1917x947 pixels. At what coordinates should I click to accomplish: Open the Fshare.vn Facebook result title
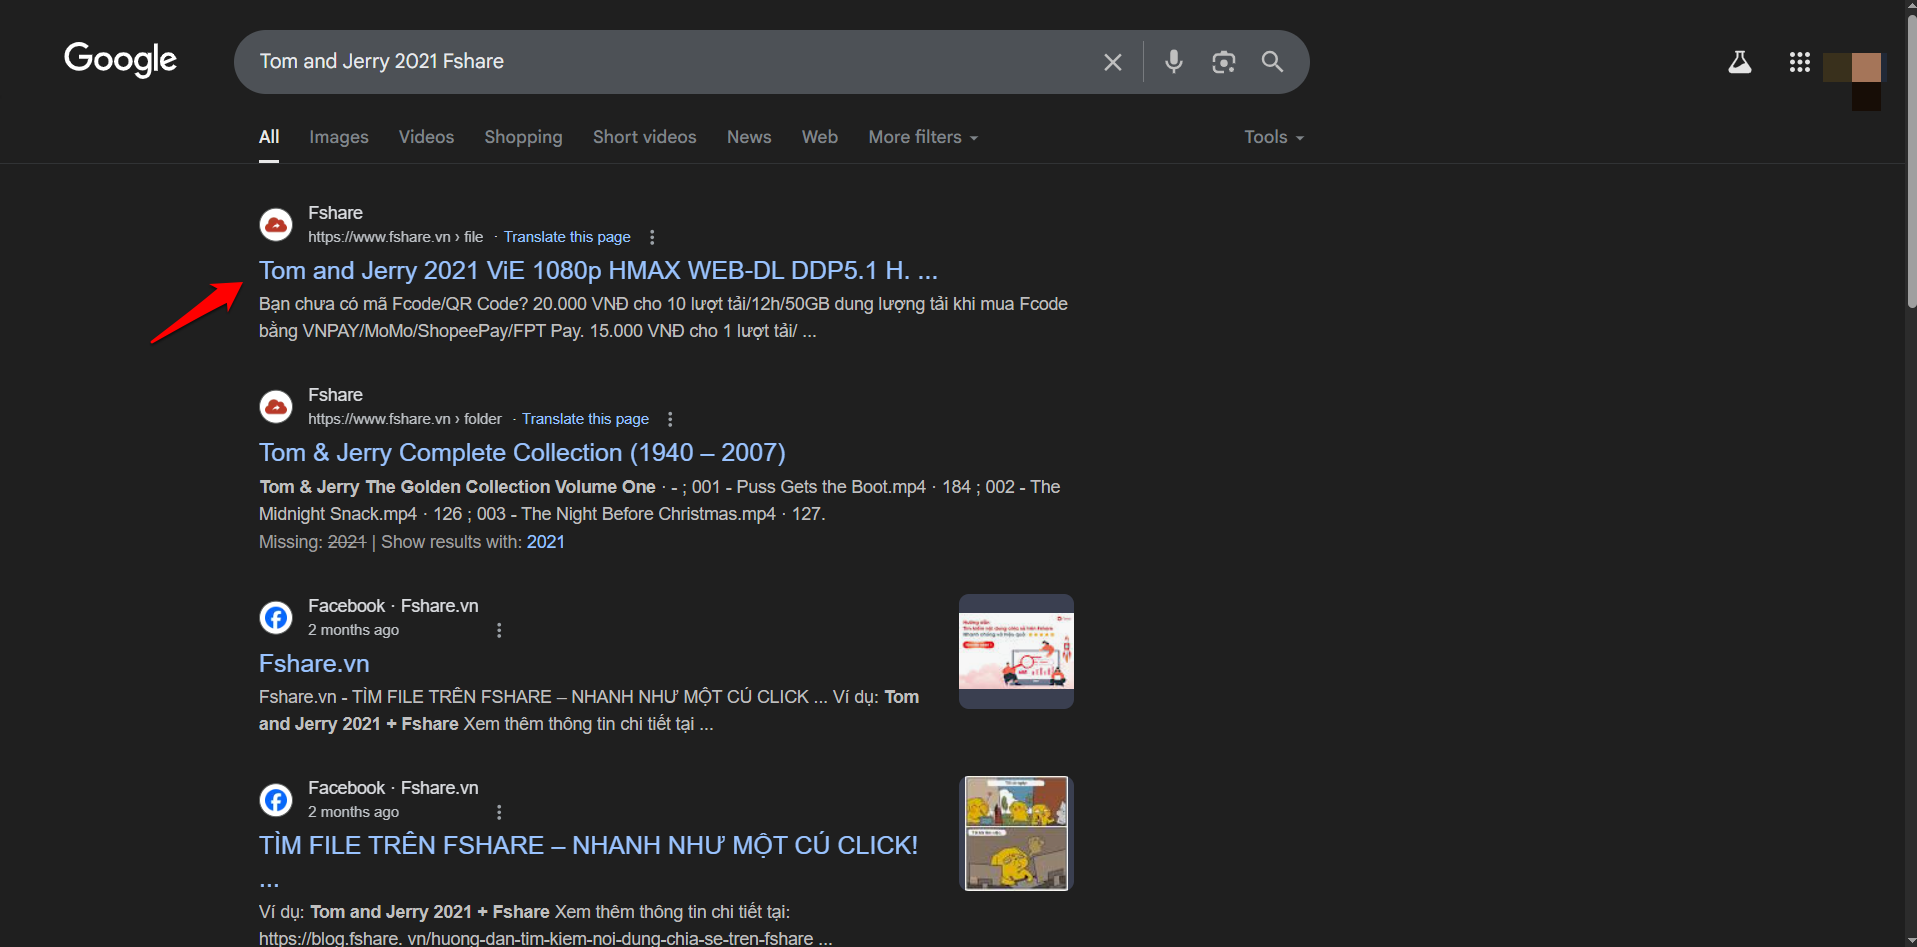point(314,663)
